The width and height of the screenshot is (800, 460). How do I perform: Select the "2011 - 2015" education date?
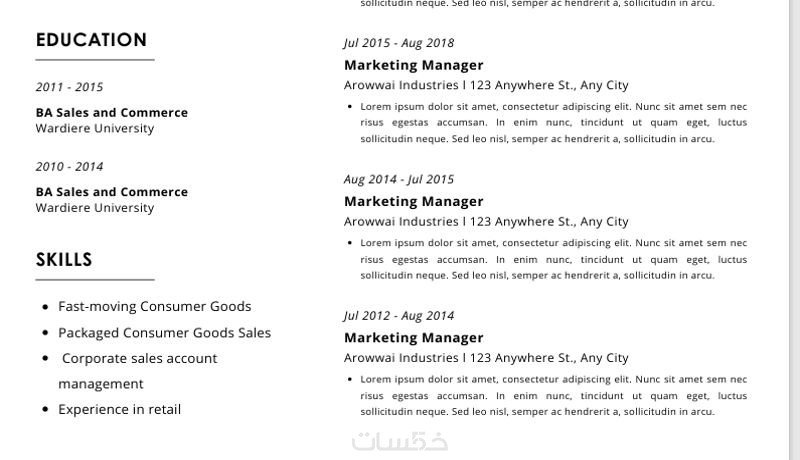click(x=69, y=87)
